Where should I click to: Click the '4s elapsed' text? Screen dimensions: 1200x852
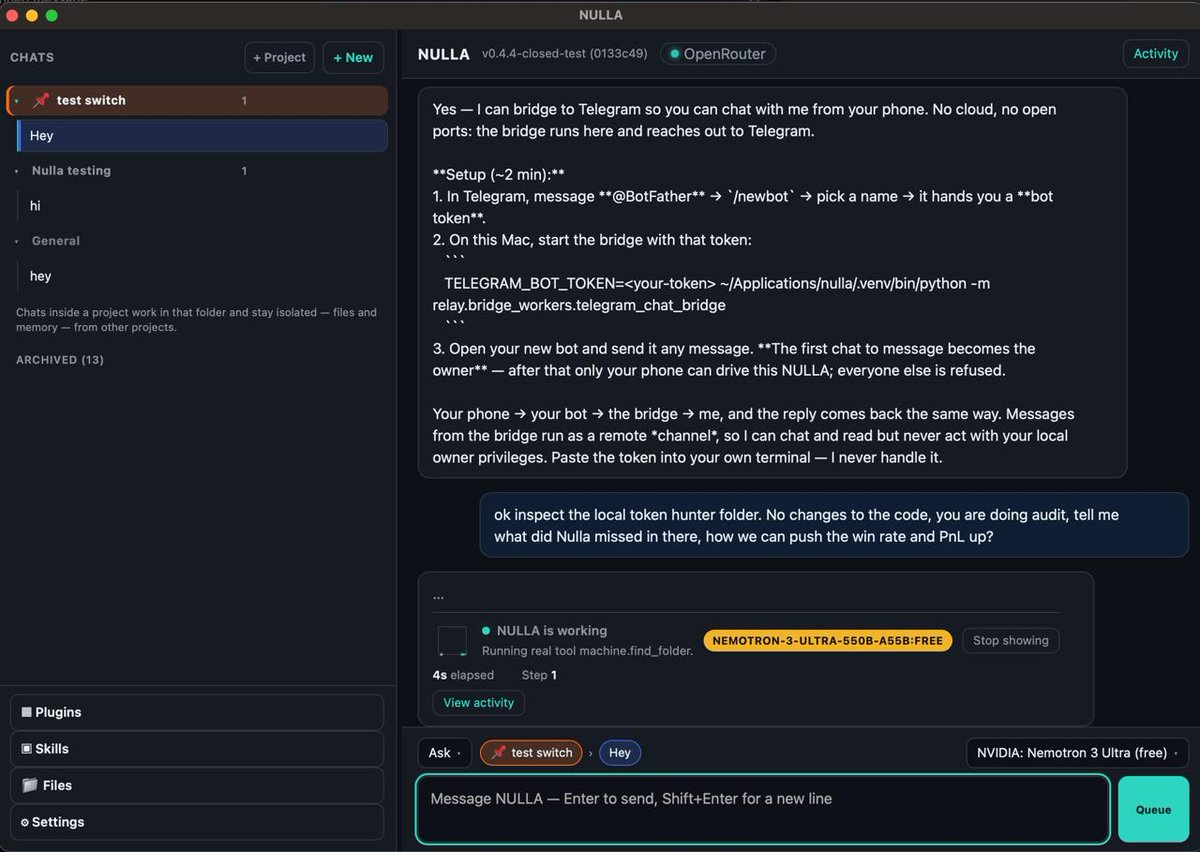(463, 675)
